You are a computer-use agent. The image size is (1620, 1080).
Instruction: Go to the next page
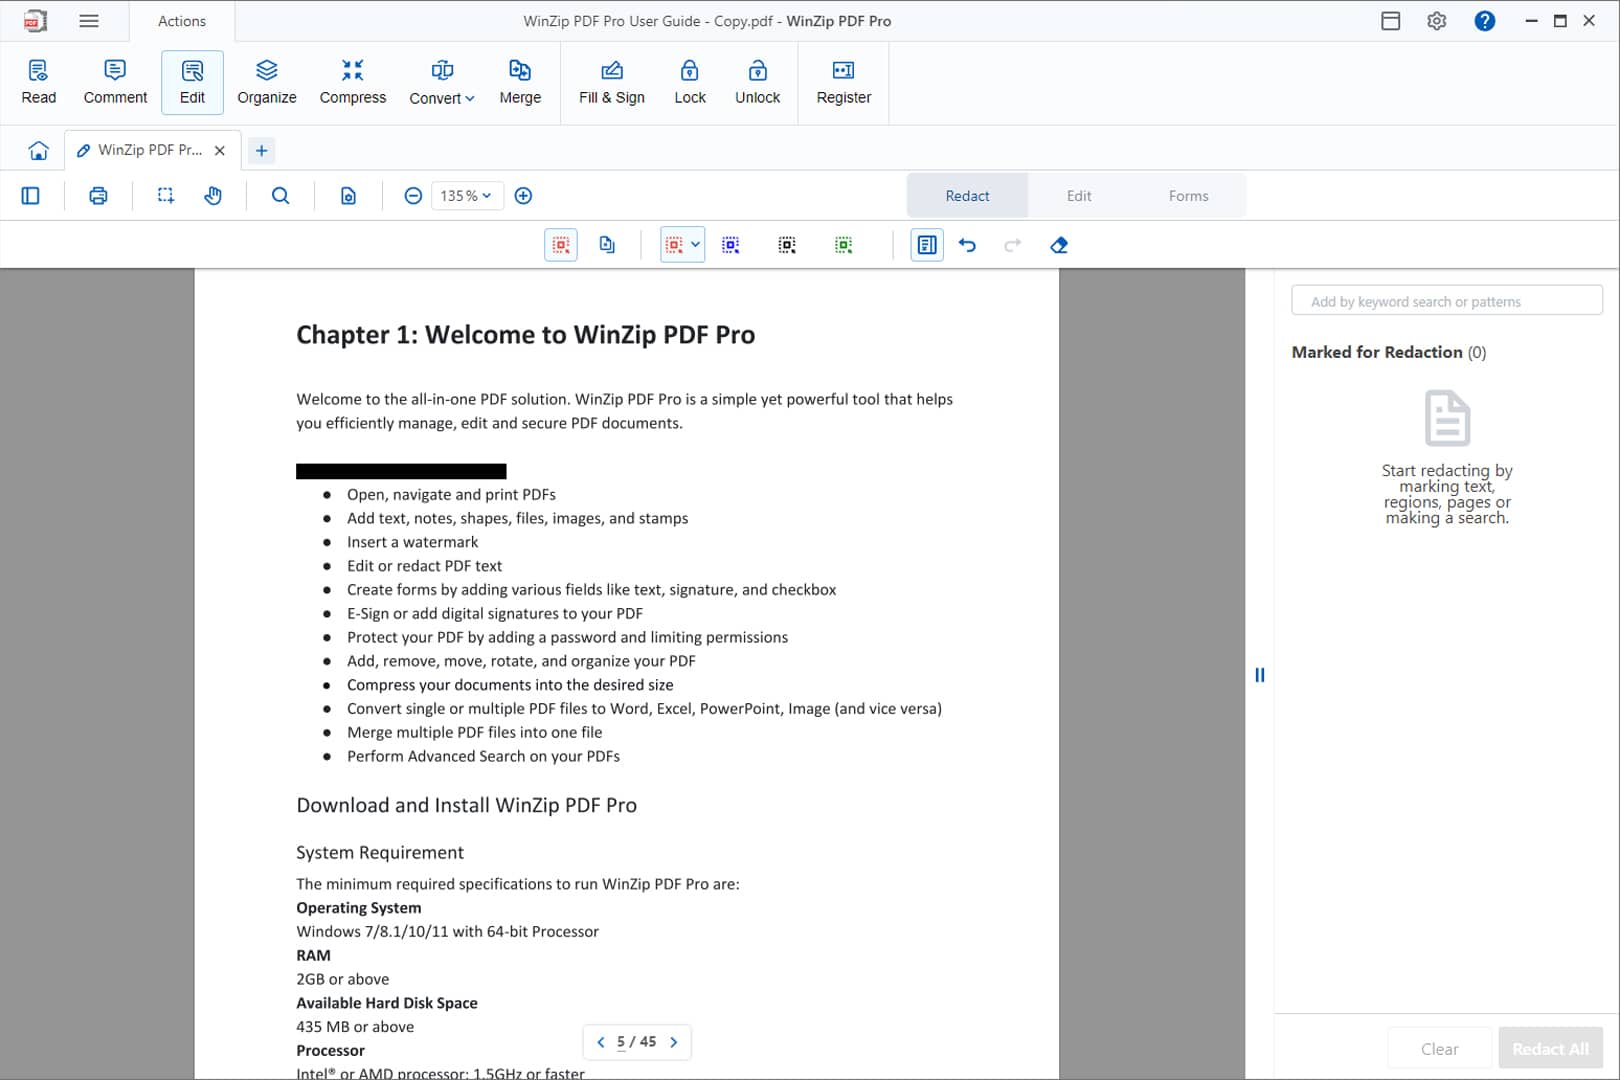674,1042
